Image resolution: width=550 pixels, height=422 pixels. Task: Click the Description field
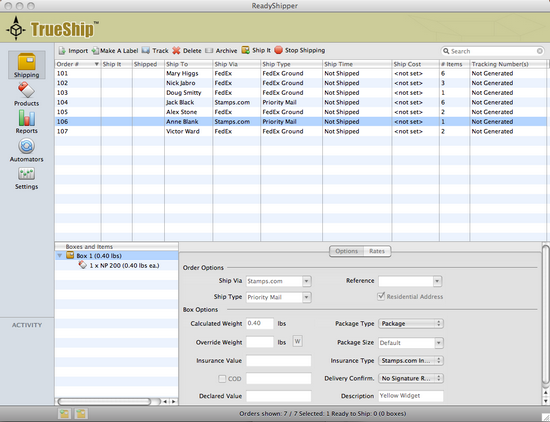411,396
